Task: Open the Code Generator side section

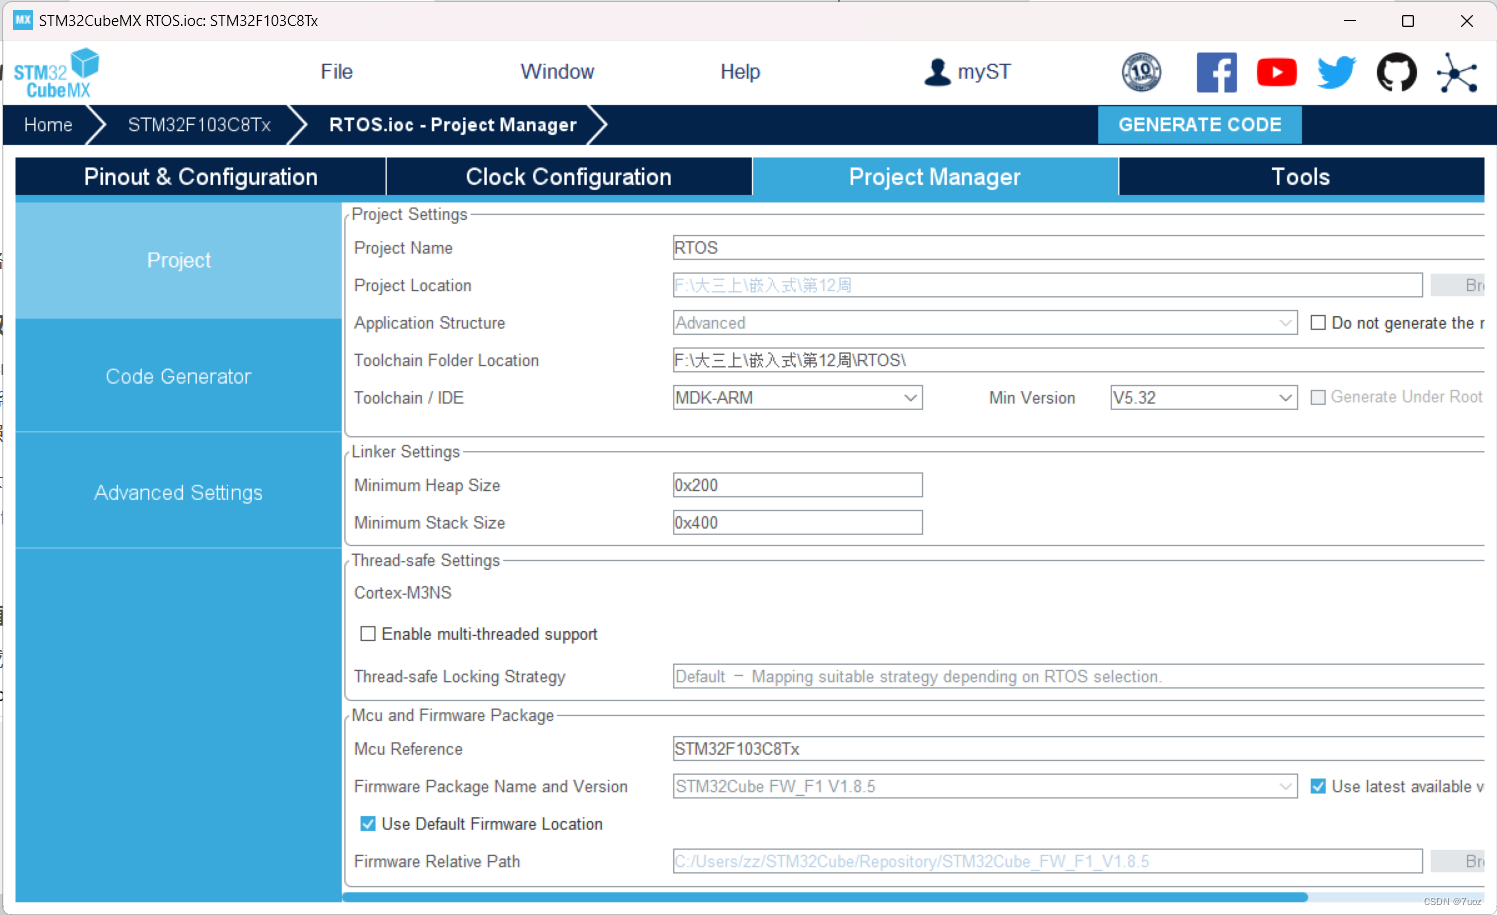Action: point(179,376)
